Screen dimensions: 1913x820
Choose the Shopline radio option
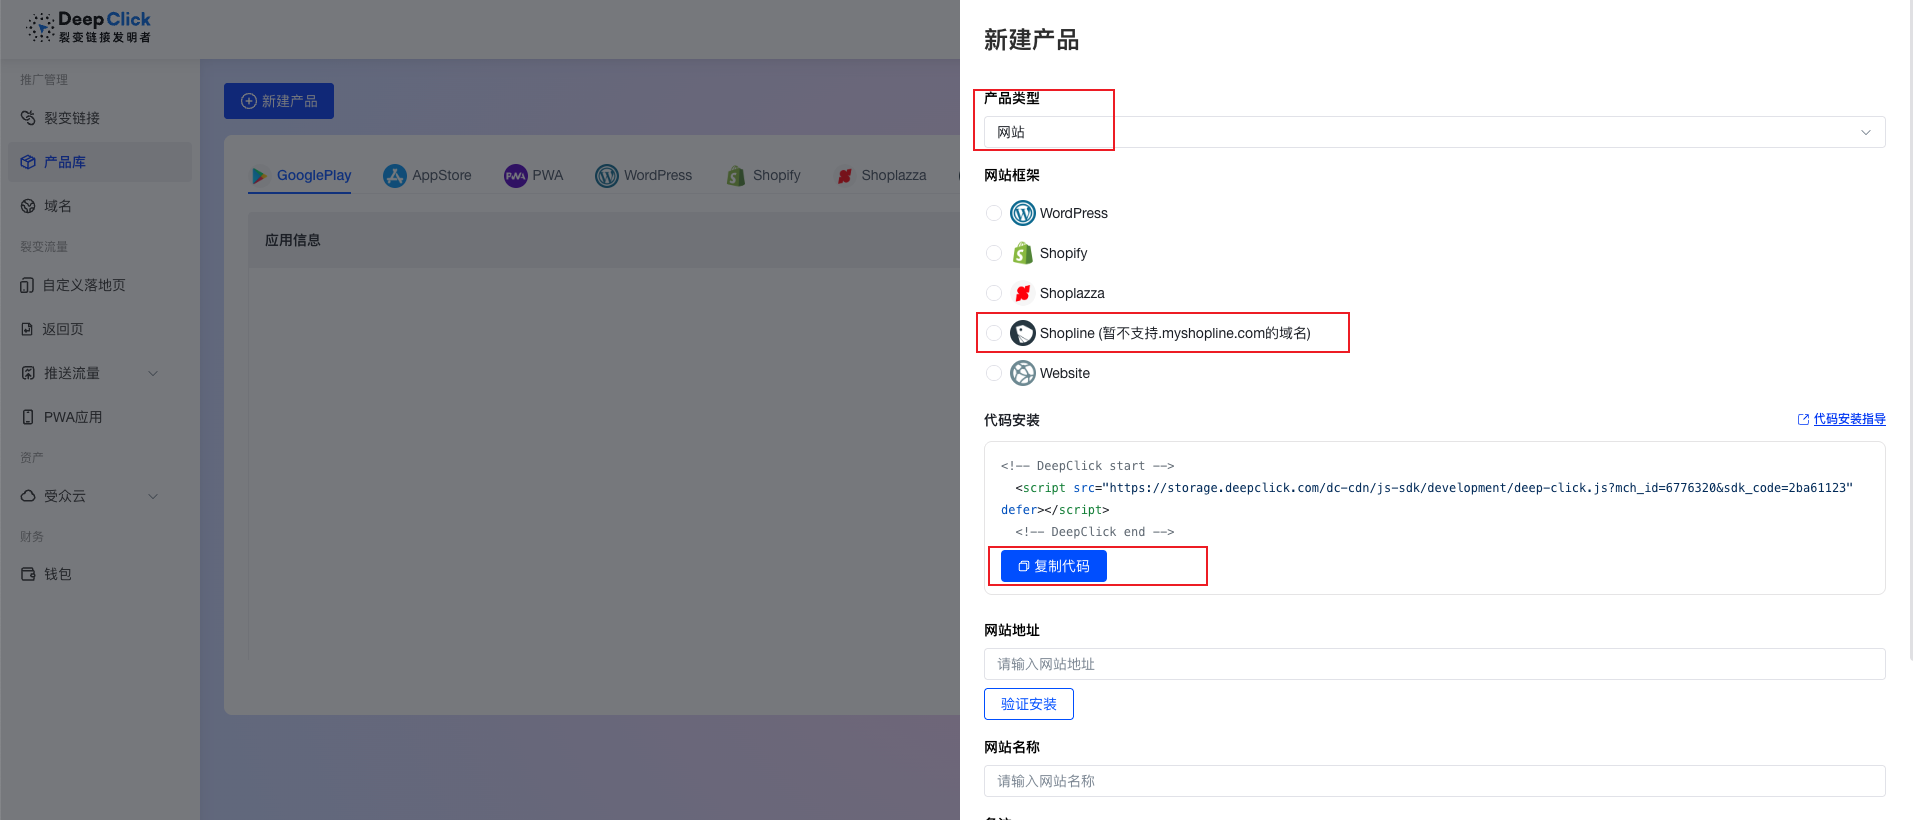point(994,333)
